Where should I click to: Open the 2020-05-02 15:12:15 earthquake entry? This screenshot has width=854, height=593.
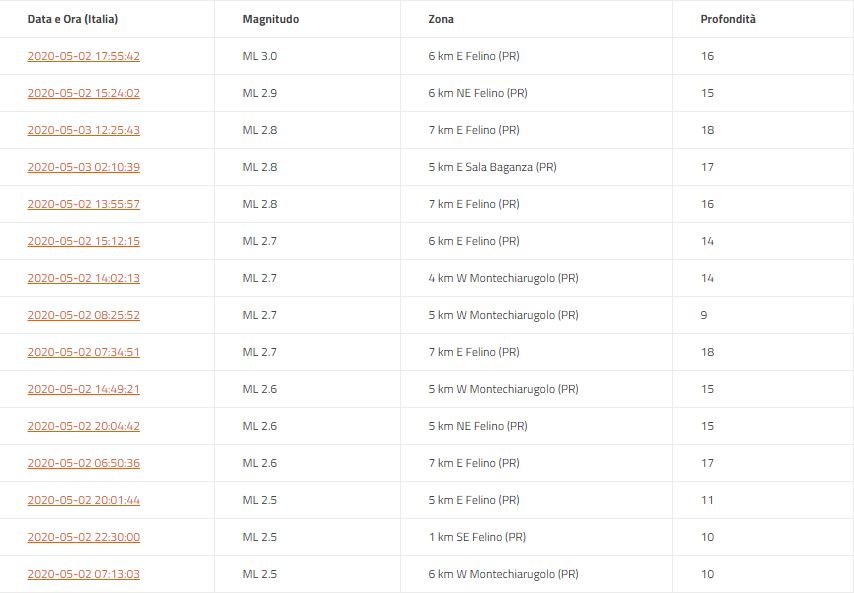click(83, 241)
